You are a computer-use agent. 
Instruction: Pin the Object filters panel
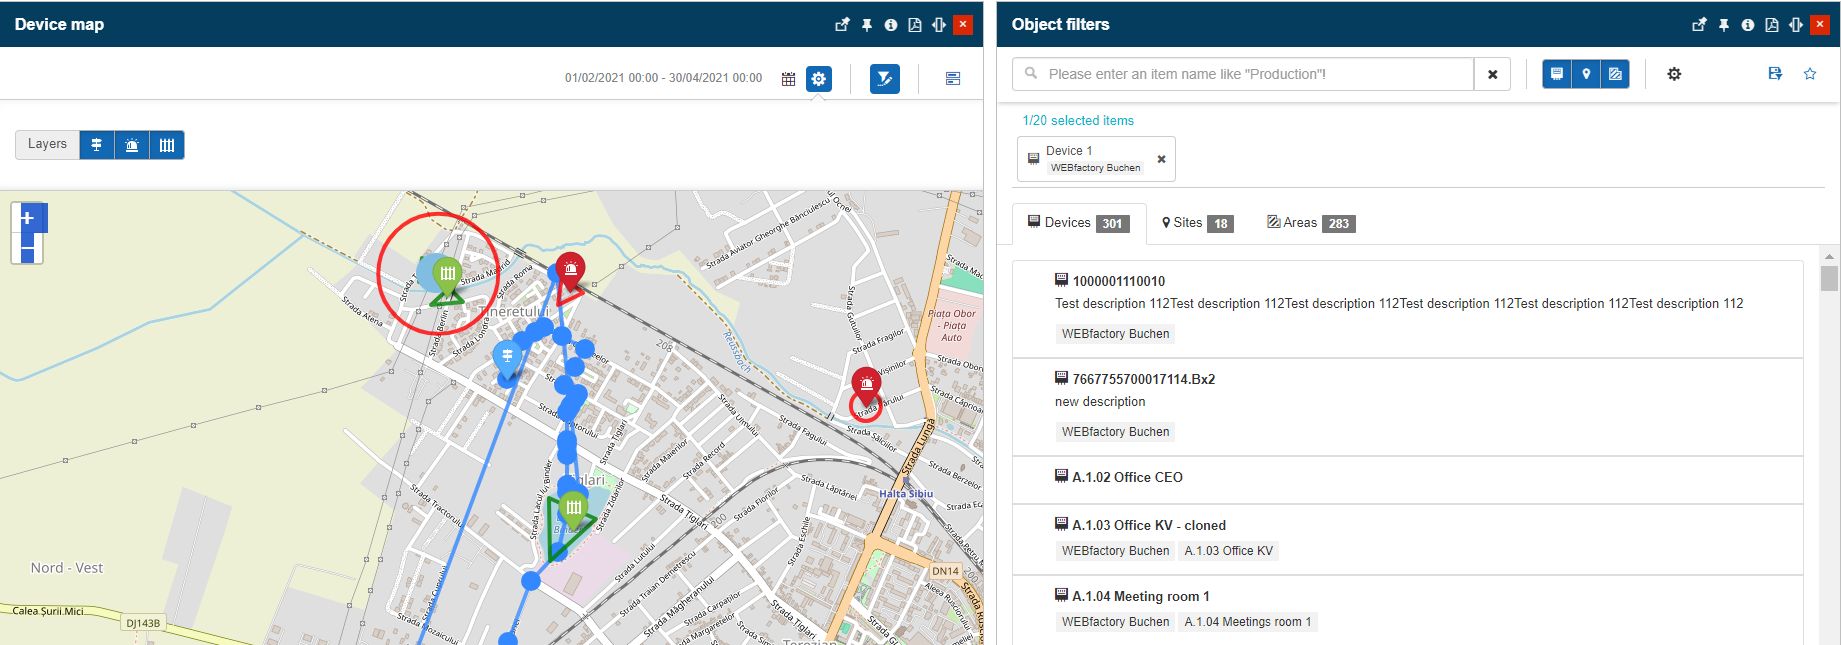[1723, 25]
